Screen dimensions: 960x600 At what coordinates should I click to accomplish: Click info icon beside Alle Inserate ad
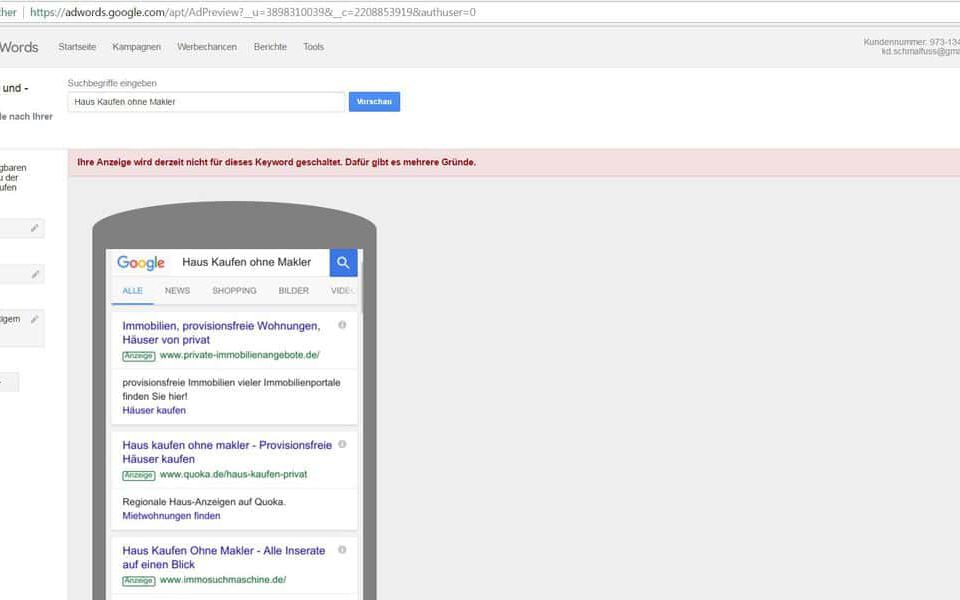(x=342, y=550)
